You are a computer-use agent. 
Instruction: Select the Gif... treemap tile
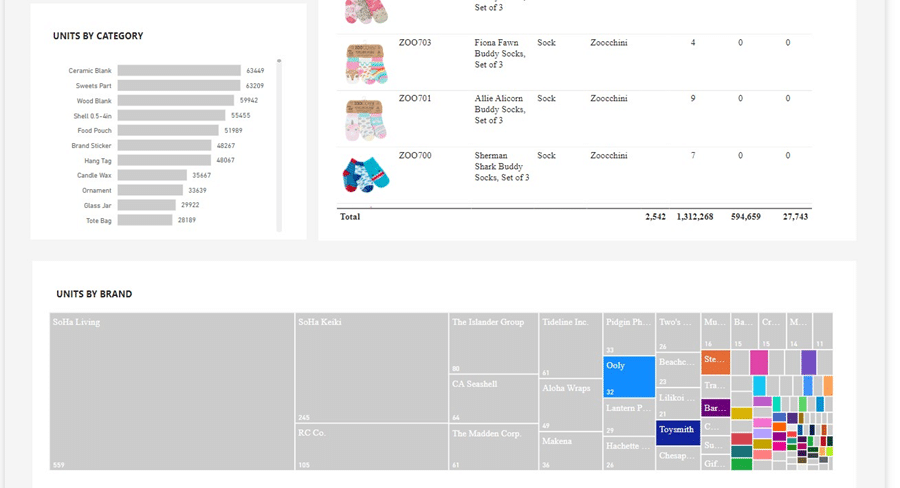pos(716,463)
